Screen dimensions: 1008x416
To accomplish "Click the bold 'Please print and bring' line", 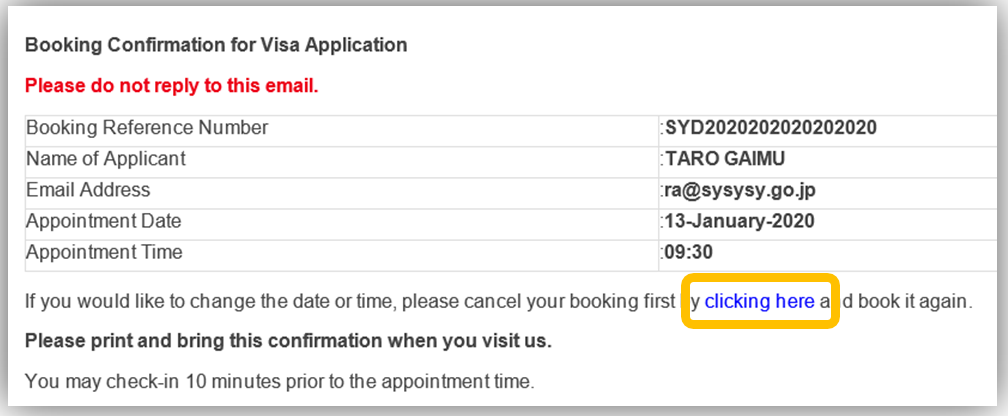I will pyautogui.click(x=288, y=341).
